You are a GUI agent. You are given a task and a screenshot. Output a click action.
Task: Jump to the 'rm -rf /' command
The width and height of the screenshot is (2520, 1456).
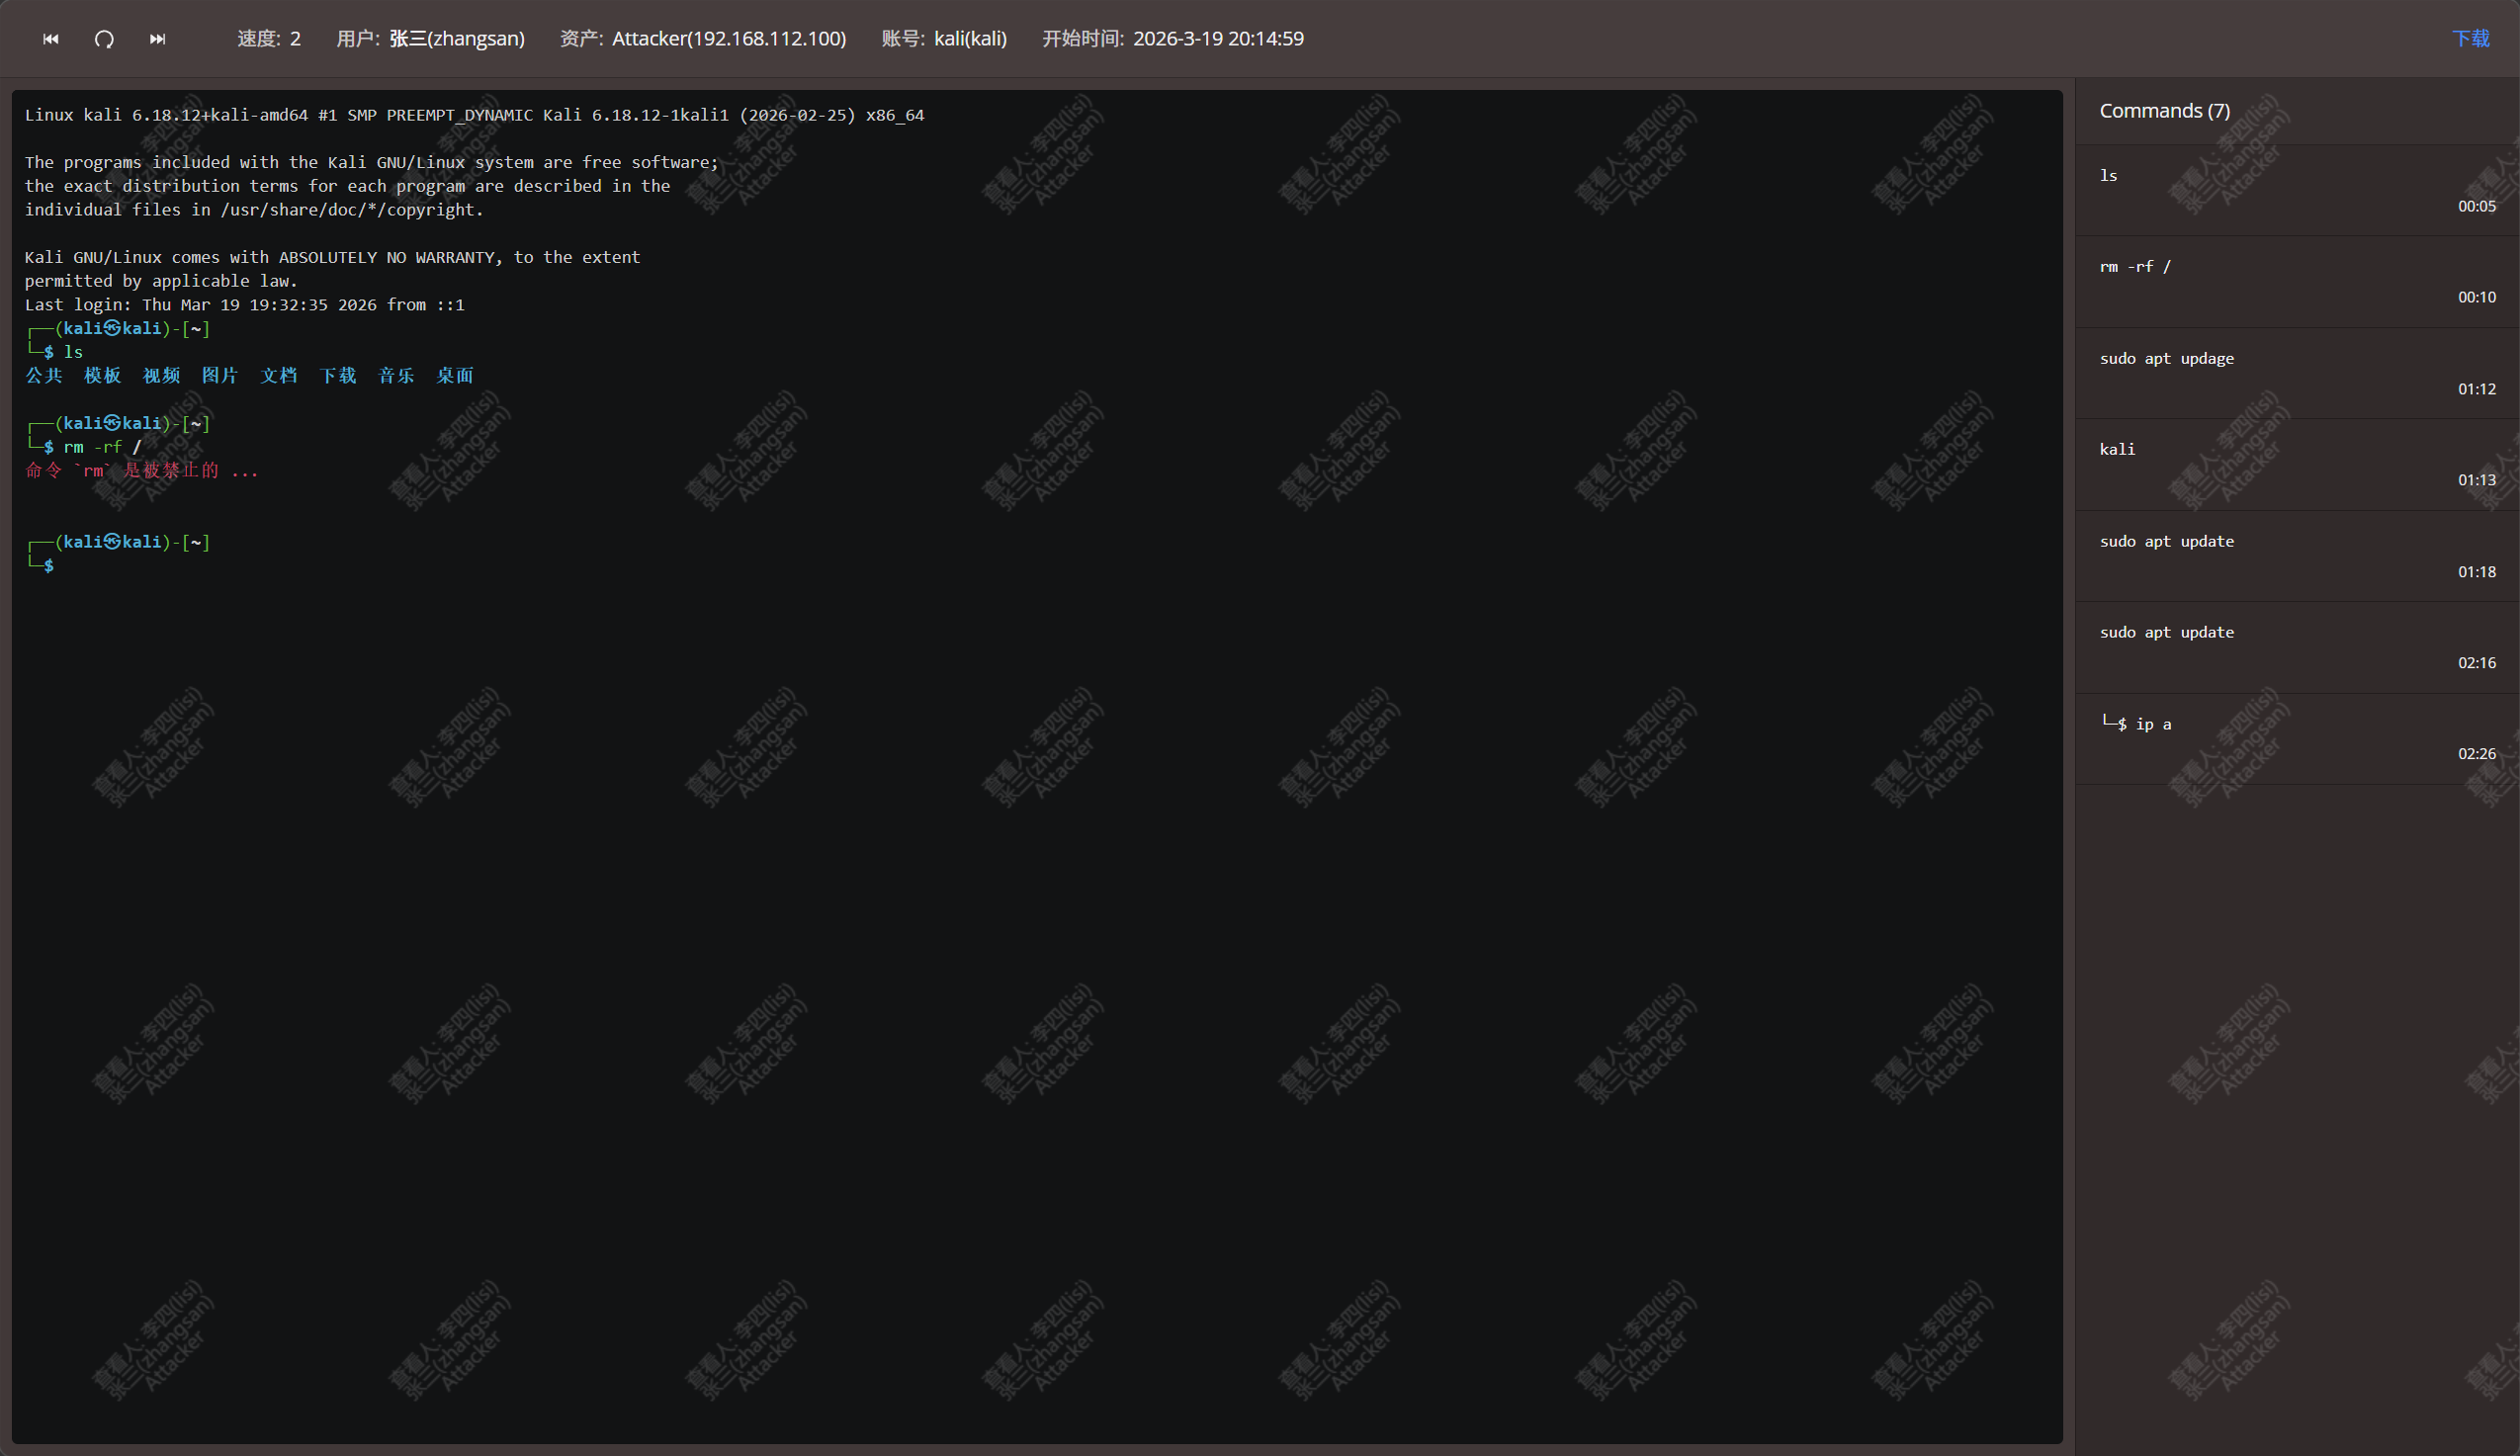(x=2296, y=281)
